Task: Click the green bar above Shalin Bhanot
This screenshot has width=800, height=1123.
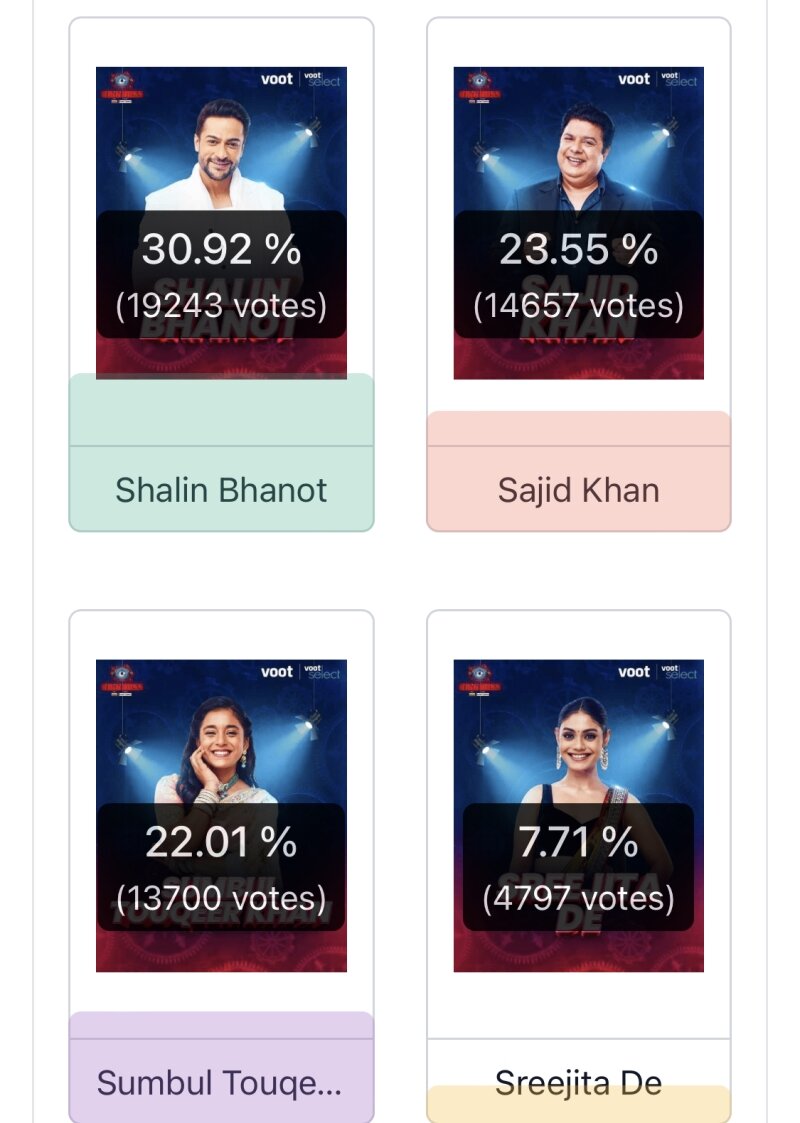Action: pyautogui.click(x=221, y=410)
